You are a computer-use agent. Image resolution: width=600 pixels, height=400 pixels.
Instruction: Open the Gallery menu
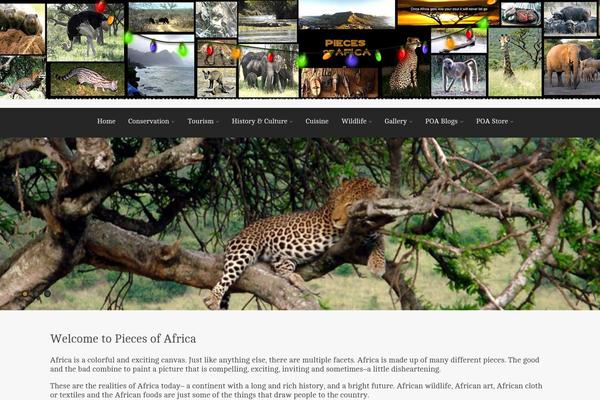(x=398, y=121)
